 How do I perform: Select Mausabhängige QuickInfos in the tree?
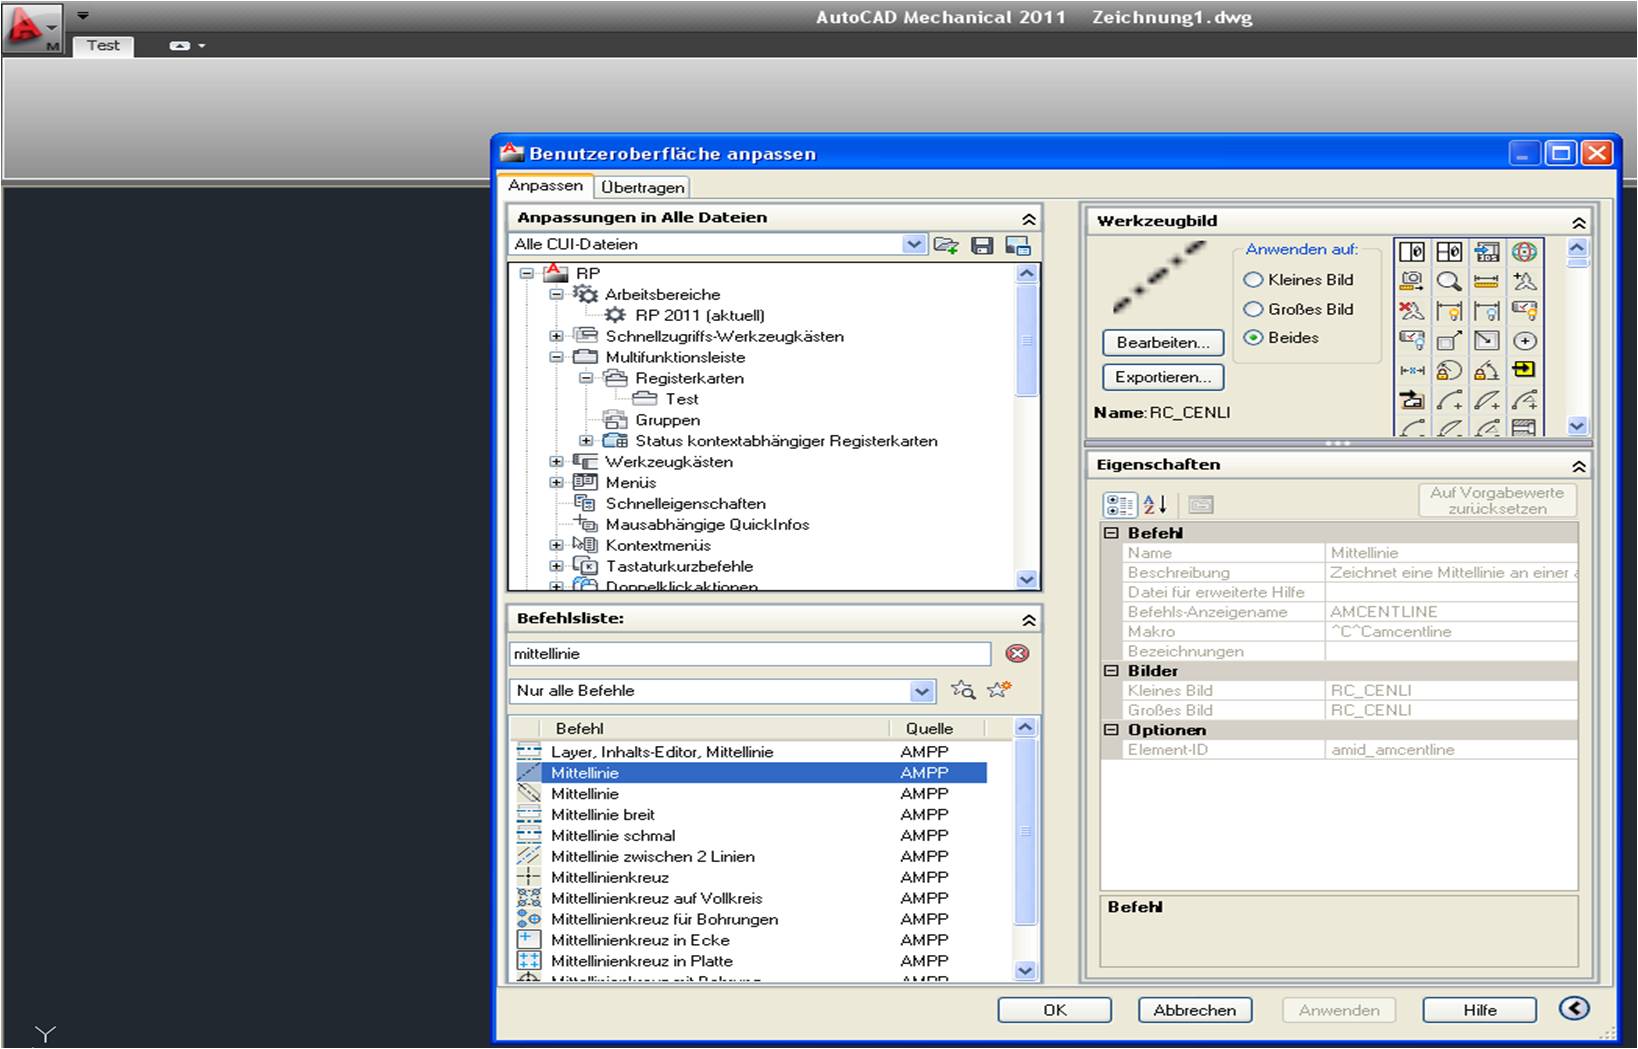[707, 525]
